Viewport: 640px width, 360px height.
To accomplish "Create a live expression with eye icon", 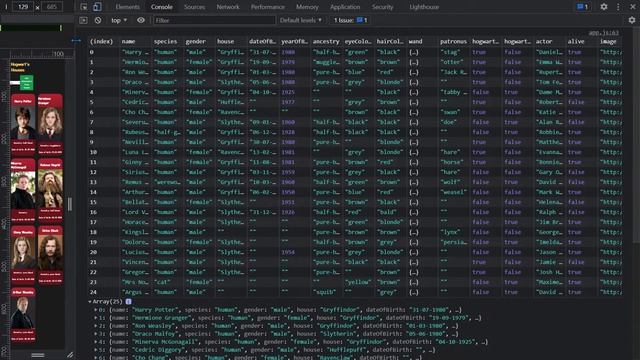I will [x=141, y=20].
